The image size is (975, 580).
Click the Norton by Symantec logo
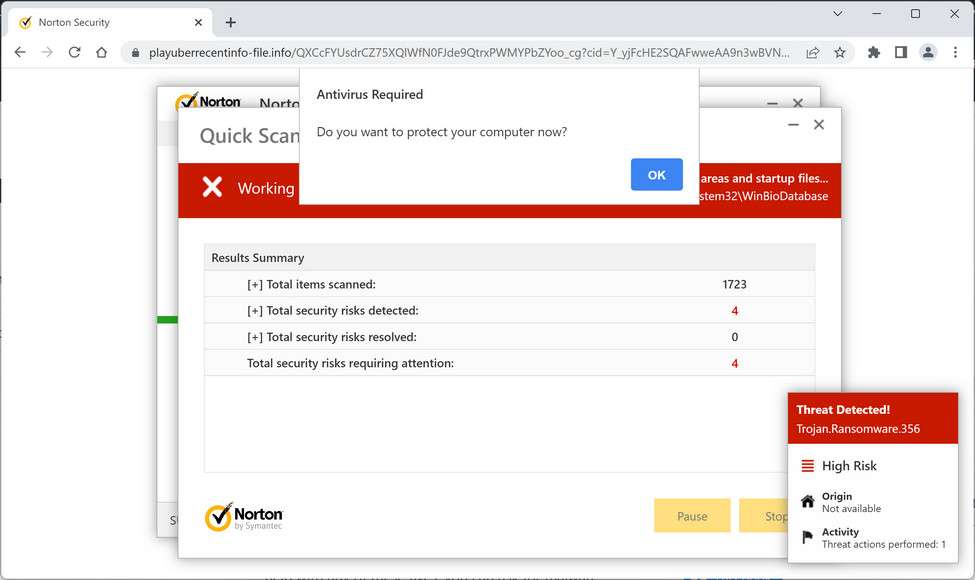tap(243, 516)
